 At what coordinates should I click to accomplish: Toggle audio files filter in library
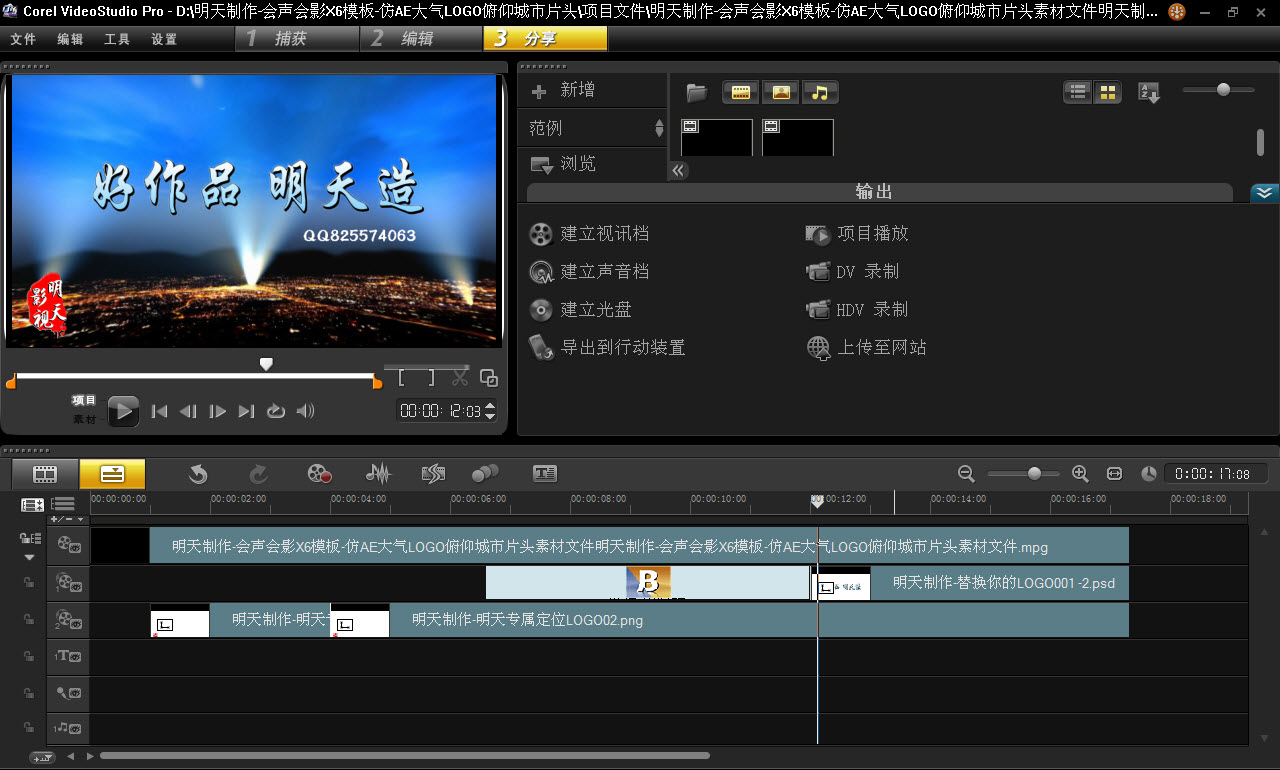pyautogui.click(x=820, y=93)
